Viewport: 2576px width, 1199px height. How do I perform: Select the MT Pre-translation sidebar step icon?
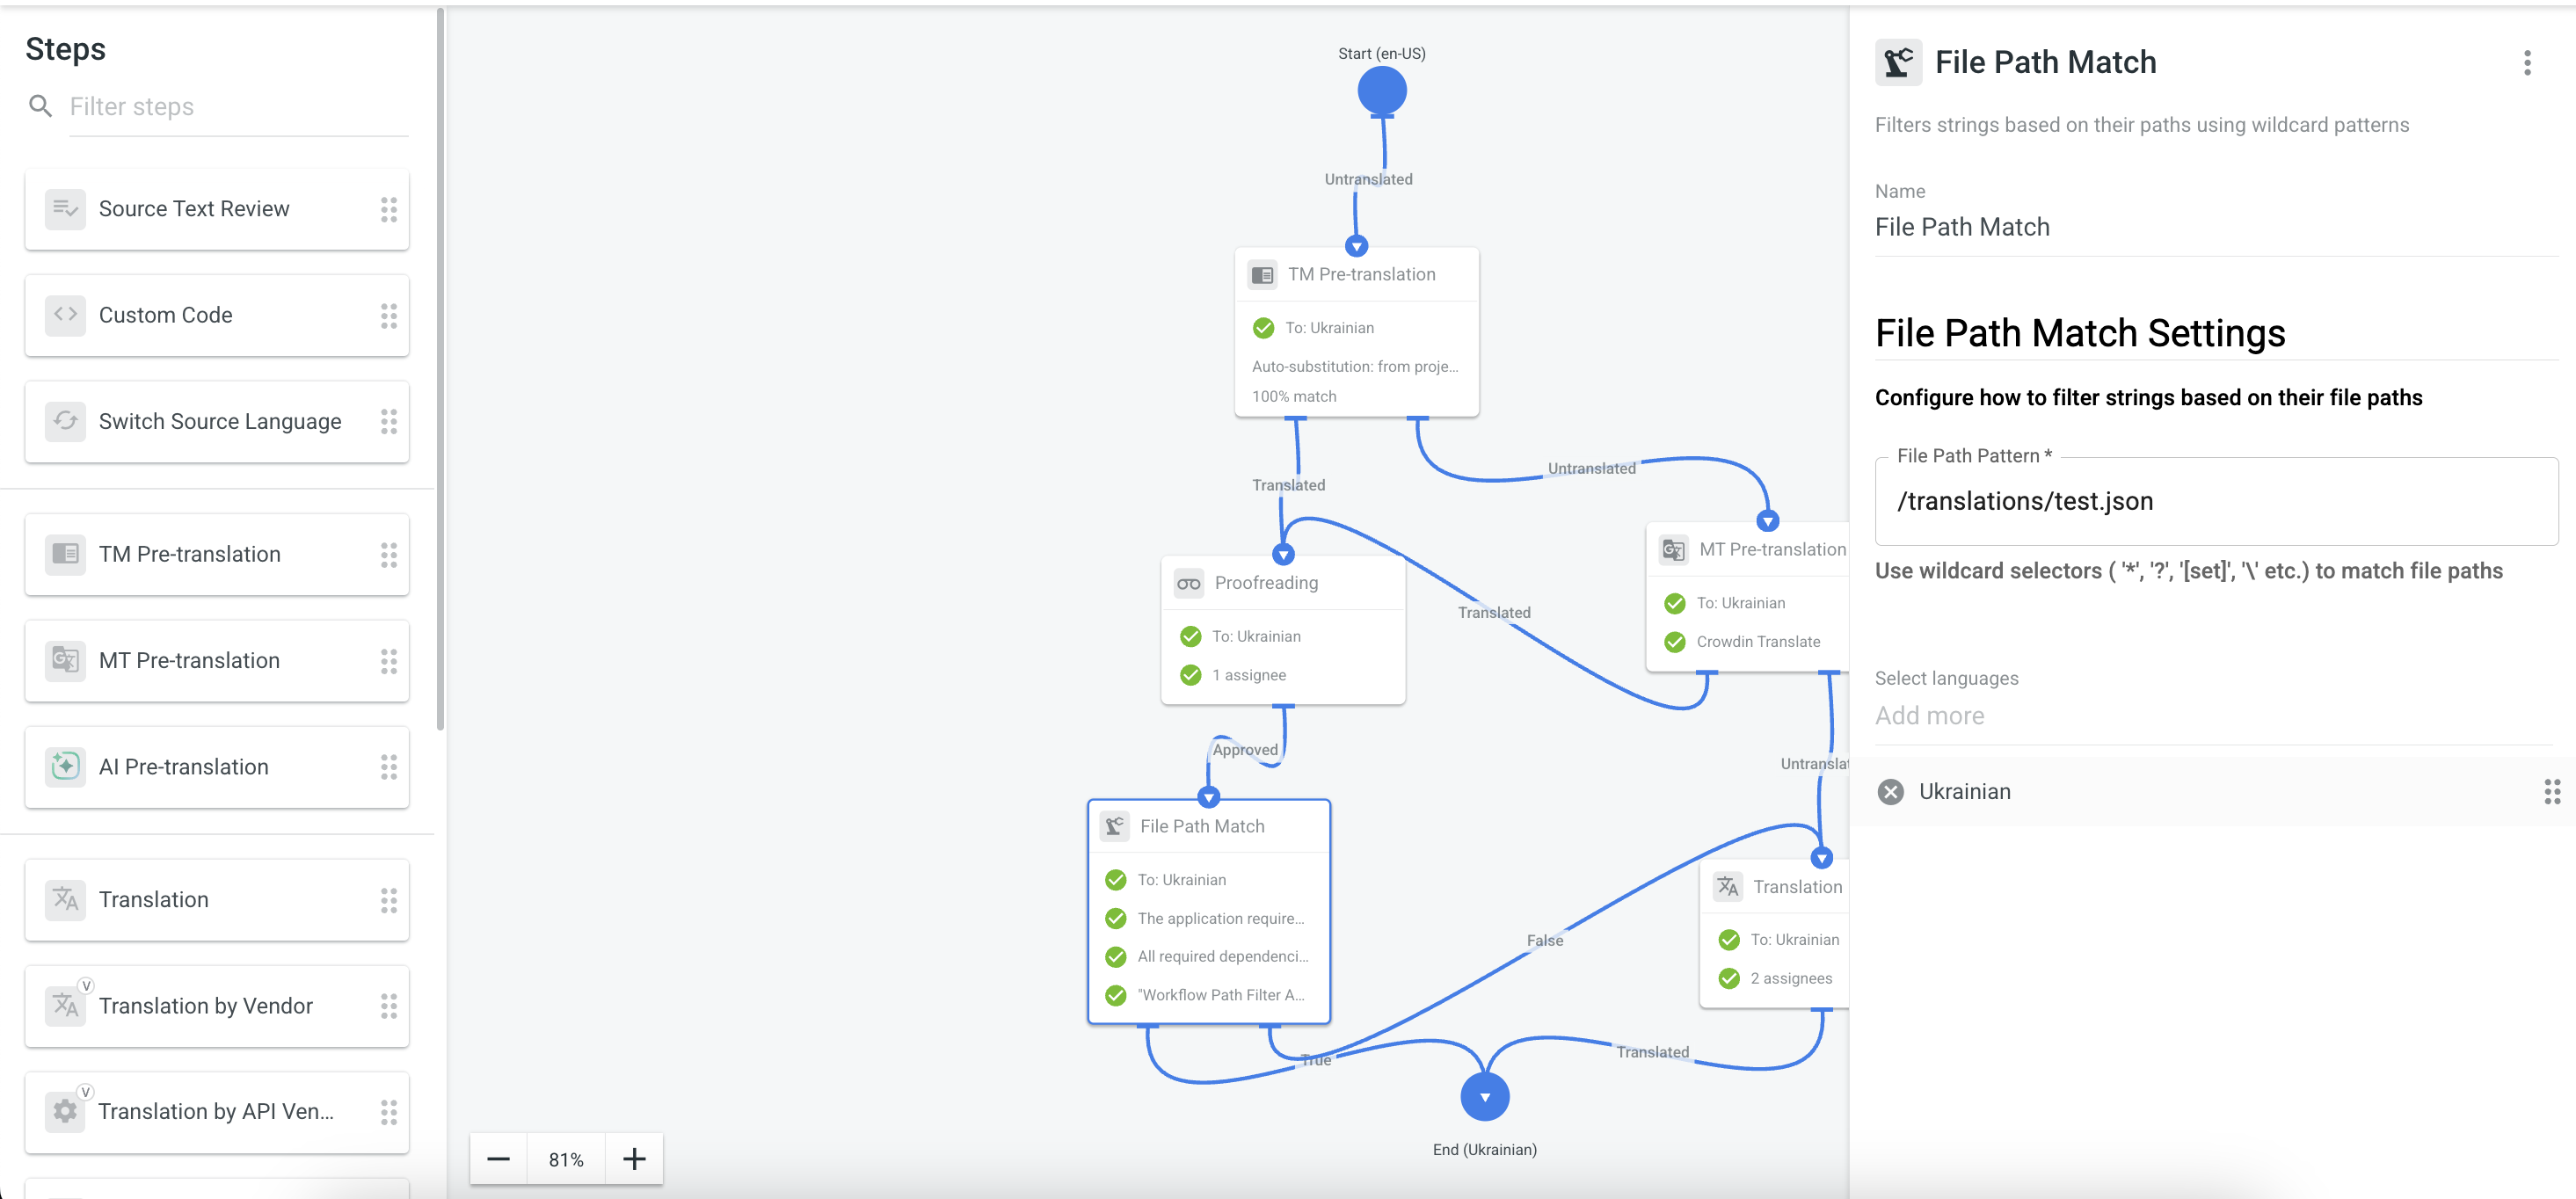65,660
